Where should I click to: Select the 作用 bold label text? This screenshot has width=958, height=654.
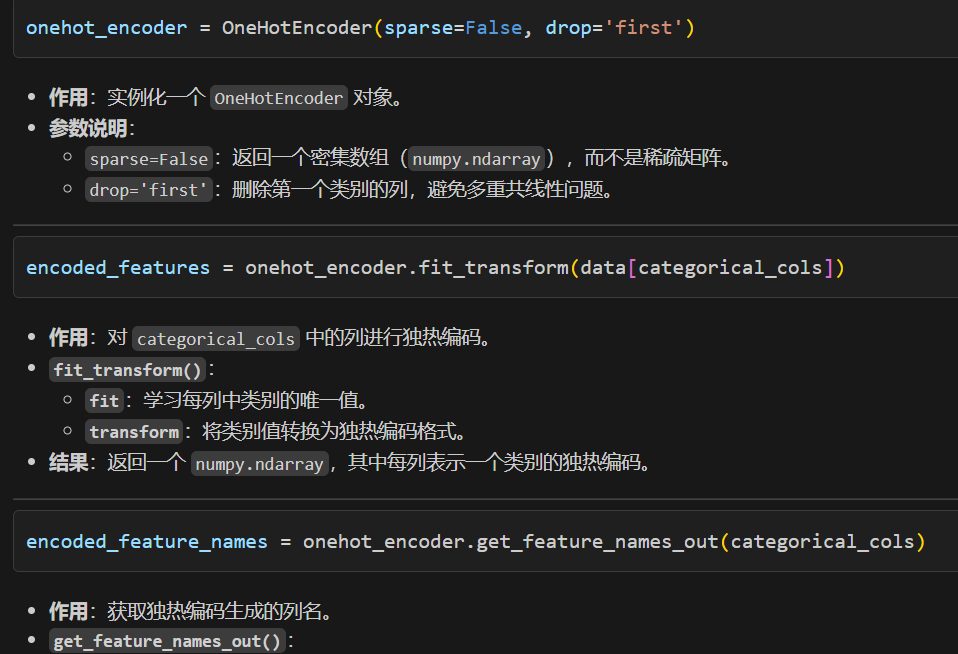[x=68, y=612]
